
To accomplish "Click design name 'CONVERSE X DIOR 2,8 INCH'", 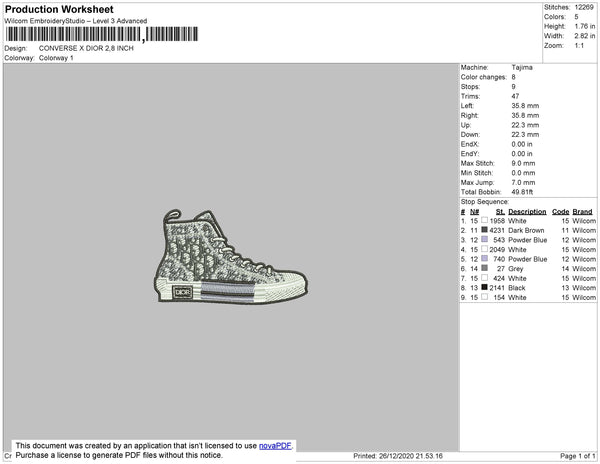I will [x=86, y=48].
